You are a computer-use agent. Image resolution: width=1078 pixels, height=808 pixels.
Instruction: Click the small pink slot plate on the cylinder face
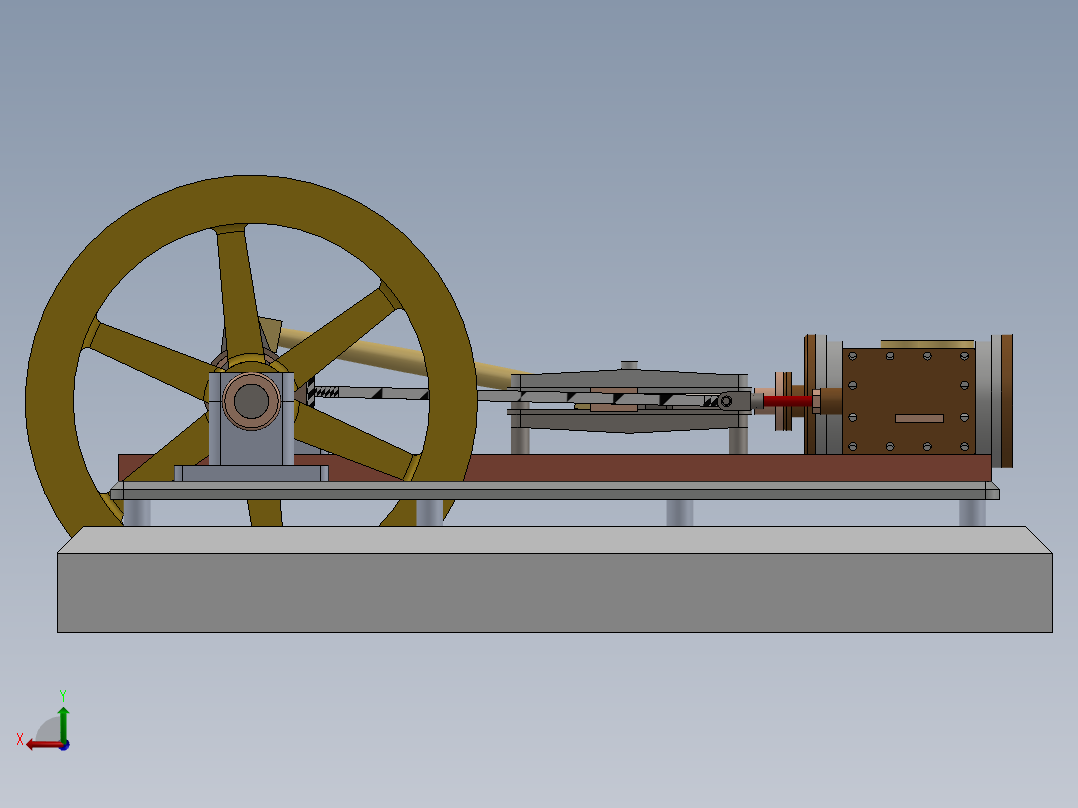click(919, 418)
